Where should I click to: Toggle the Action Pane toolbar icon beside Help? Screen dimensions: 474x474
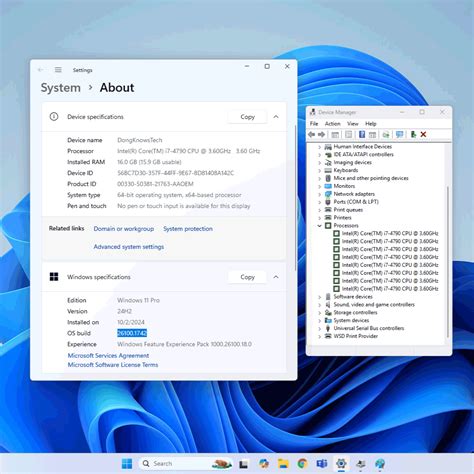coord(372,134)
